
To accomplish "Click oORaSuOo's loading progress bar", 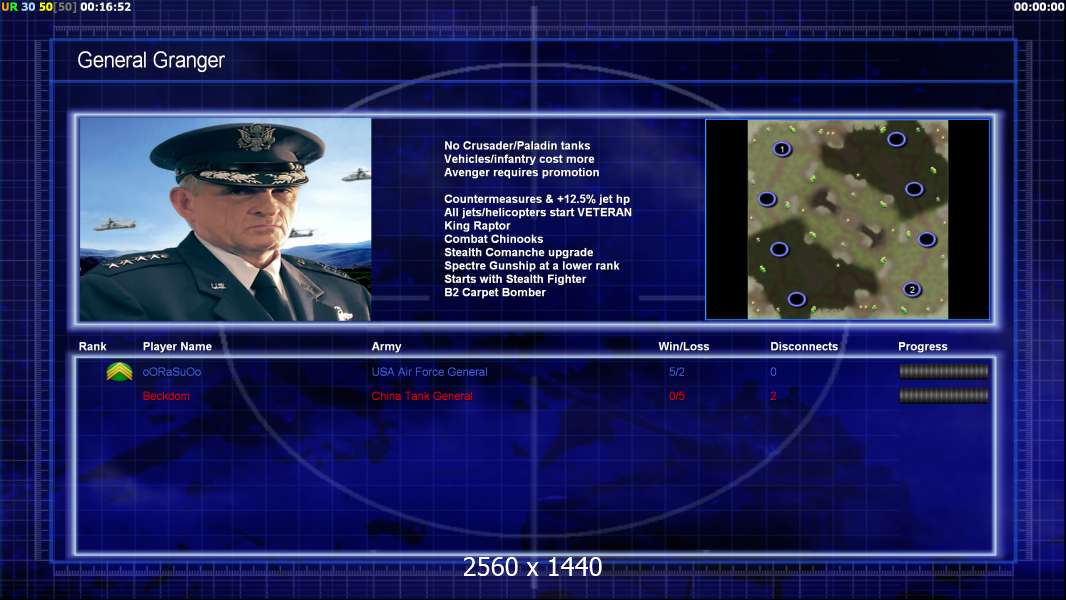I will pos(944,371).
